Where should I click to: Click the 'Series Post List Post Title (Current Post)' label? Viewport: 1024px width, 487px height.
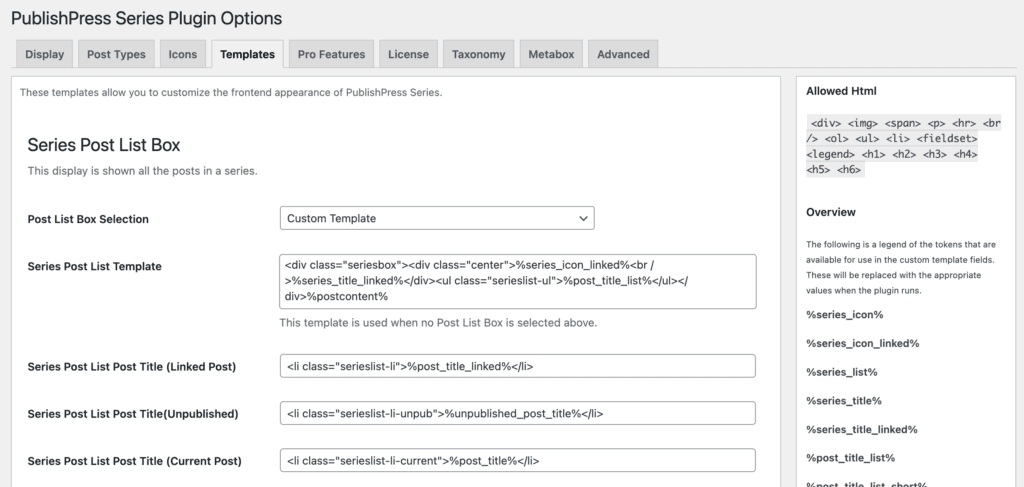click(135, 461)
